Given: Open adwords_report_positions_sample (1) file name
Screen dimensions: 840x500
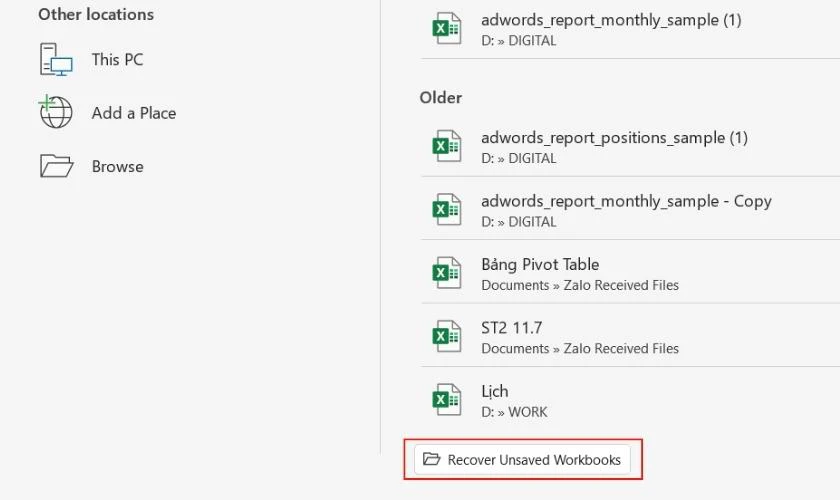Looking at the screenshot, I should (614, 138).
